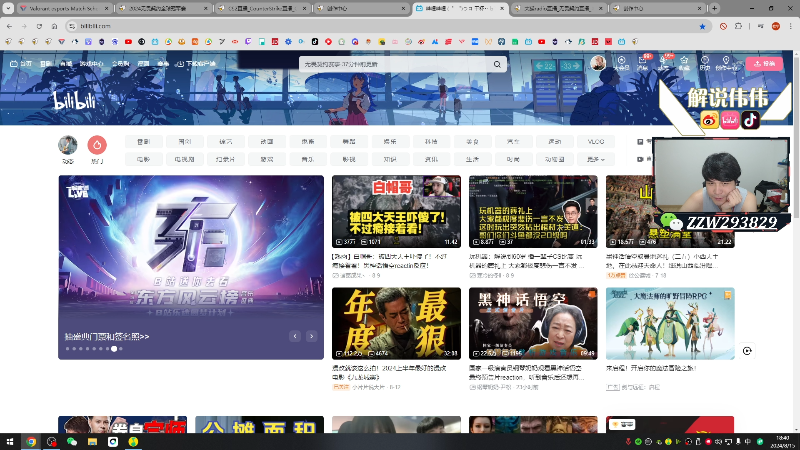Open 历史 watch history icon
800x450 pixels.
click(705, 63)
